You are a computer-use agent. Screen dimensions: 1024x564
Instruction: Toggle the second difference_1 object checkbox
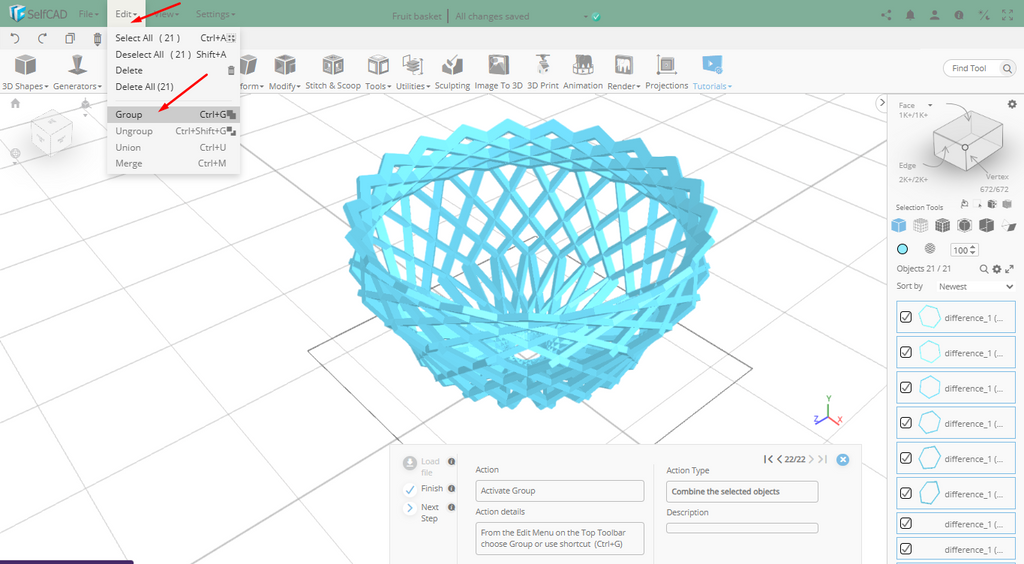906,352
